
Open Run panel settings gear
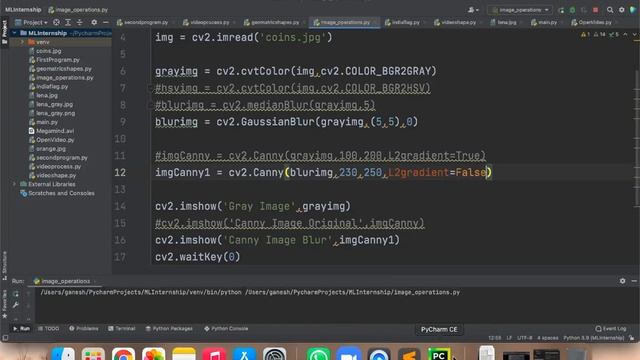pyautogui.click(x=622, y=281)
